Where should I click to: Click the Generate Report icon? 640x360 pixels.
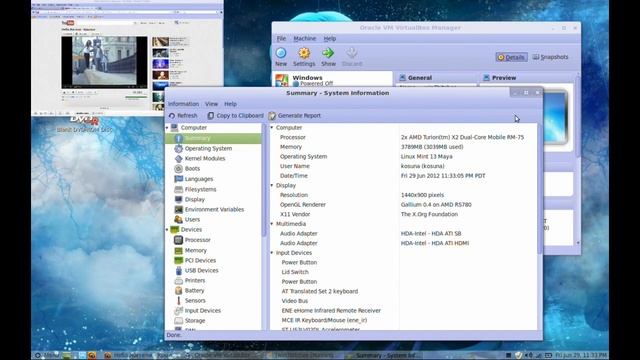pyautogui.click(x=272, y=116)
